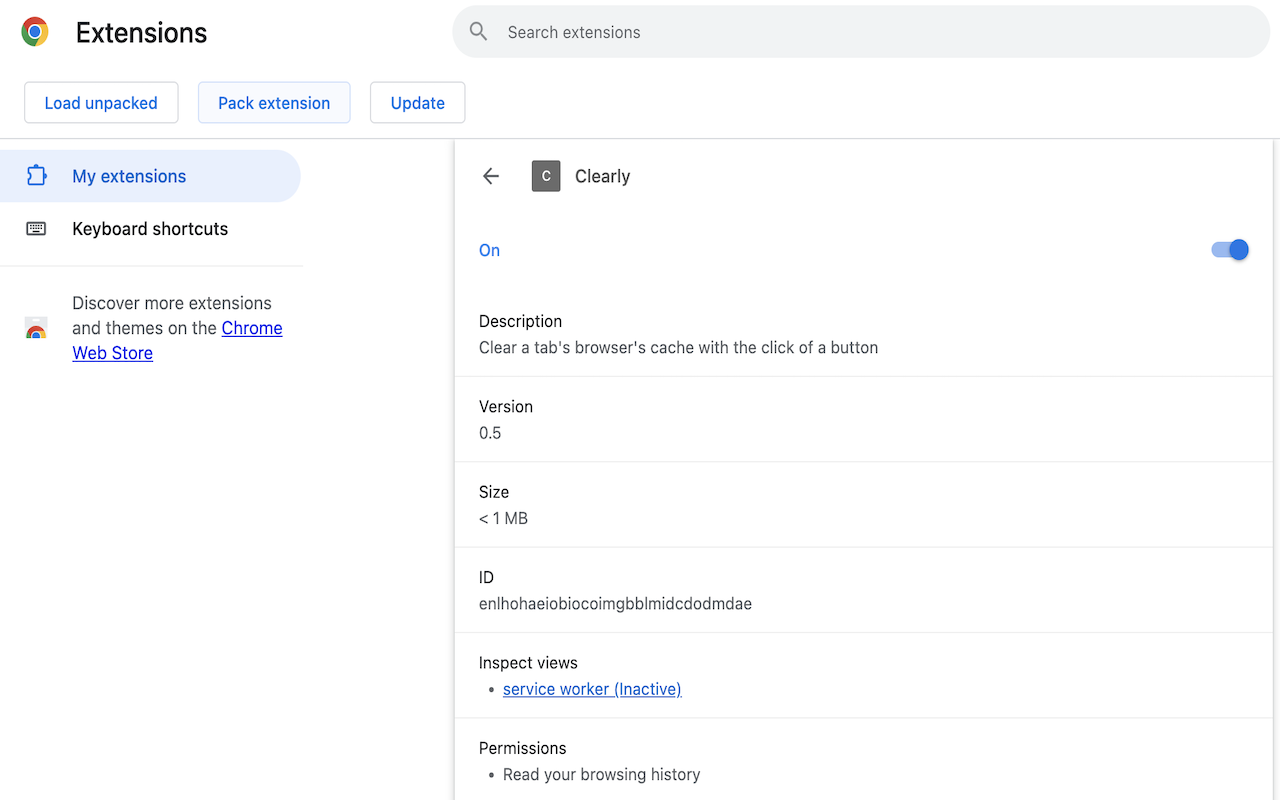Click the puzzle-piece My extensions icon
This screenshot has width=1280, height=800.
37,175
